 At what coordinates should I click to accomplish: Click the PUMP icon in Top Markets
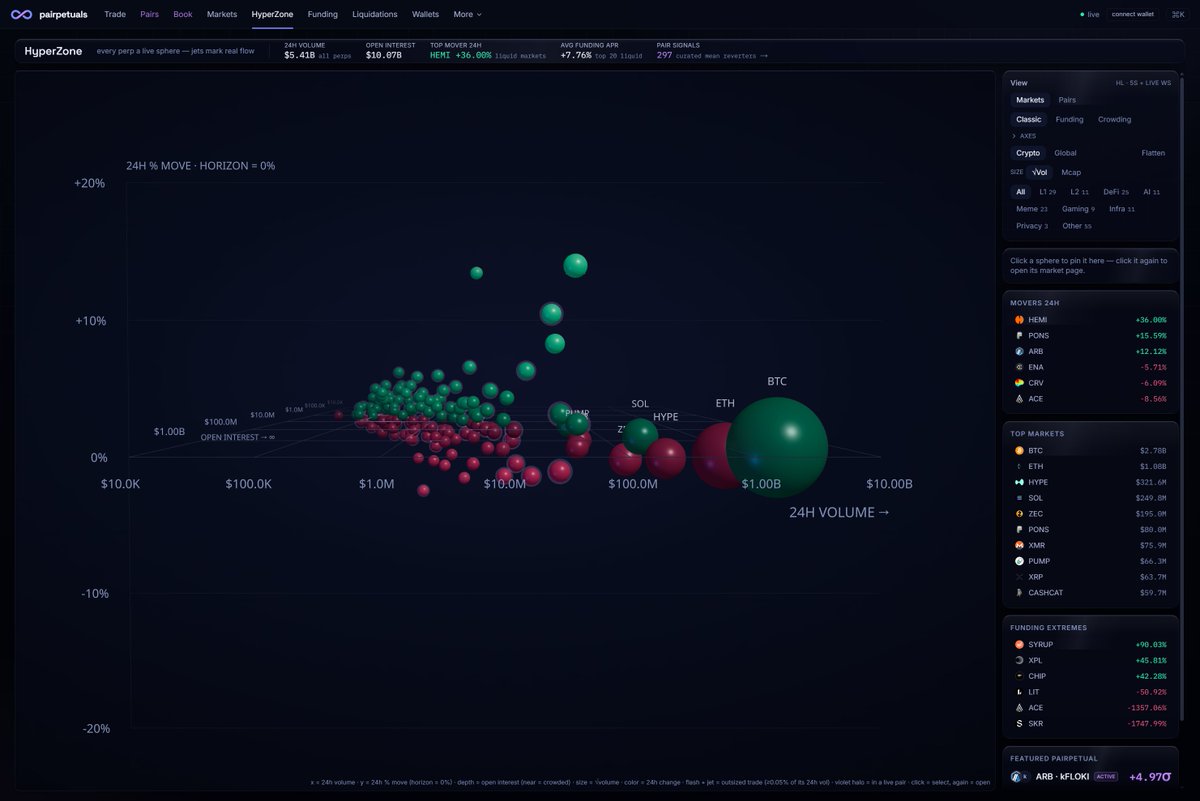[1019, 561]
